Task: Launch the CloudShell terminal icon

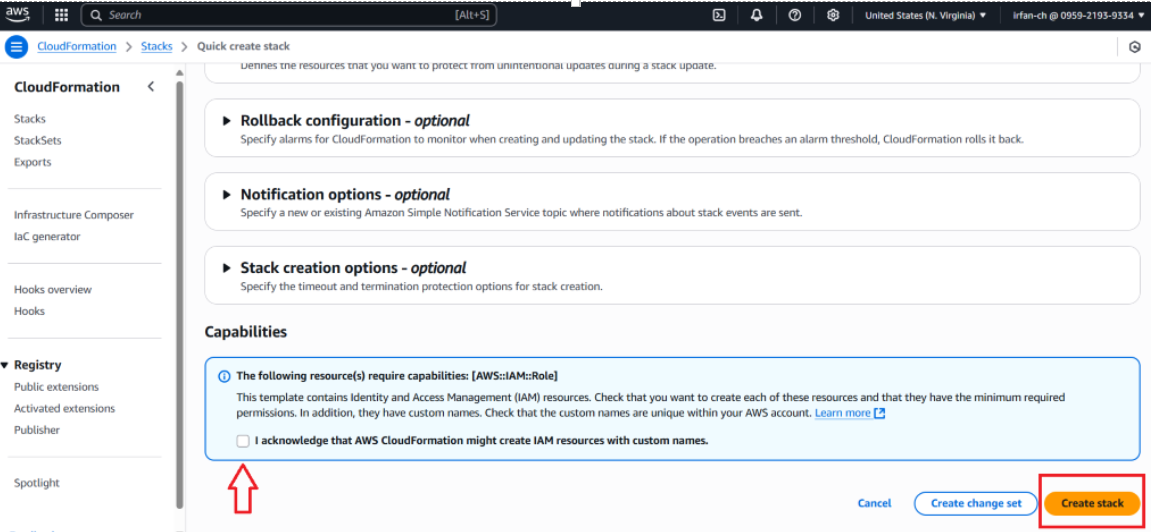Action: pos(719,15)
